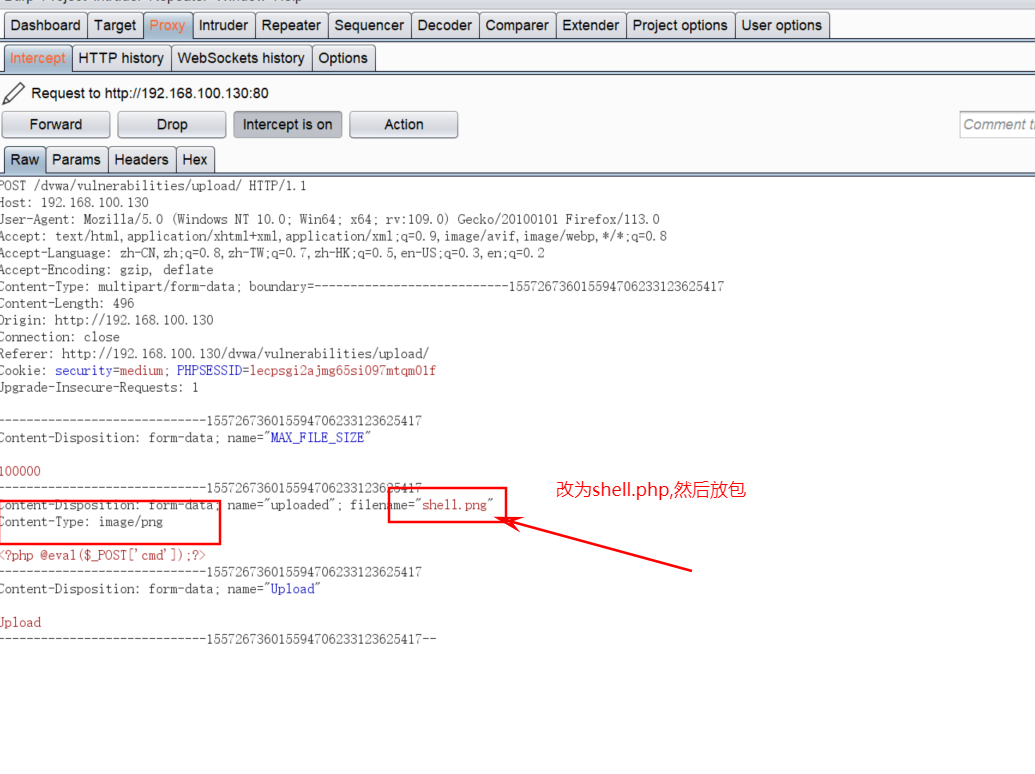The height and width of the screenshot is (774, 1035).
Task: Select the Raw view tab
Action: [25, 160]
